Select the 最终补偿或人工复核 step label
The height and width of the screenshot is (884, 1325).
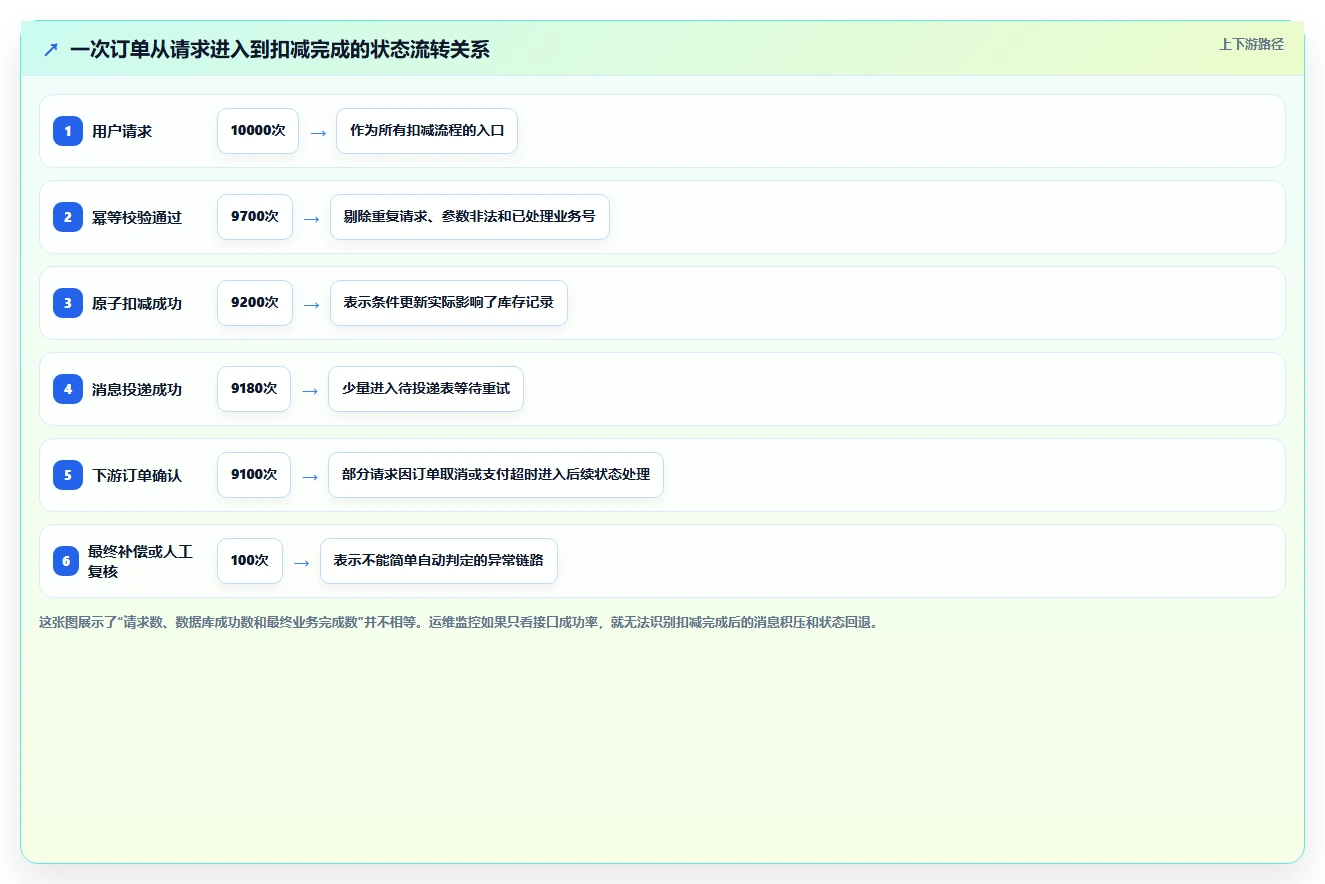(x=140, y=561)
